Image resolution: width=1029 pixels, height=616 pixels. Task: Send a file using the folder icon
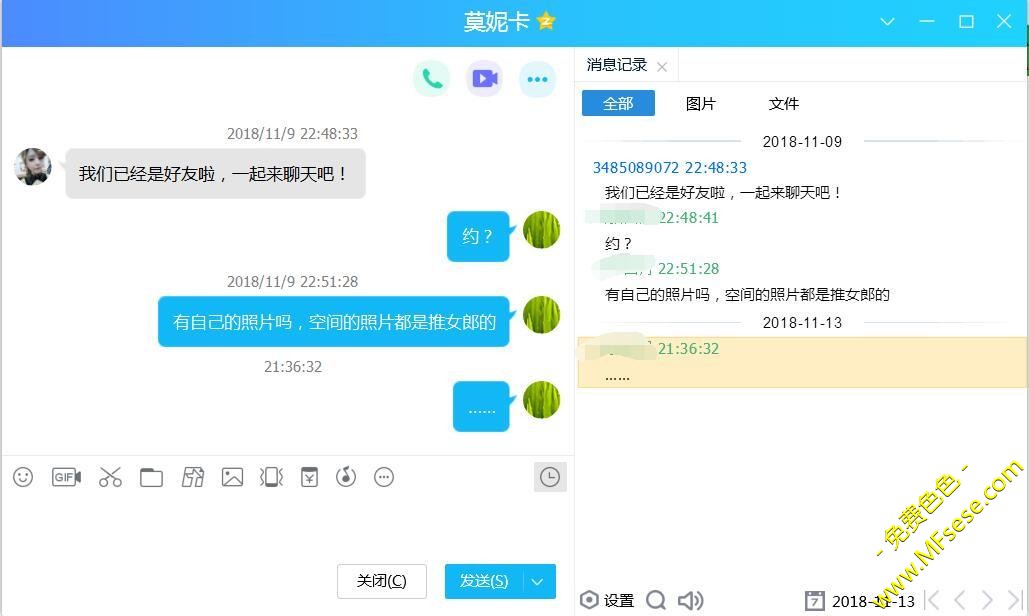[x=151, y=478]
